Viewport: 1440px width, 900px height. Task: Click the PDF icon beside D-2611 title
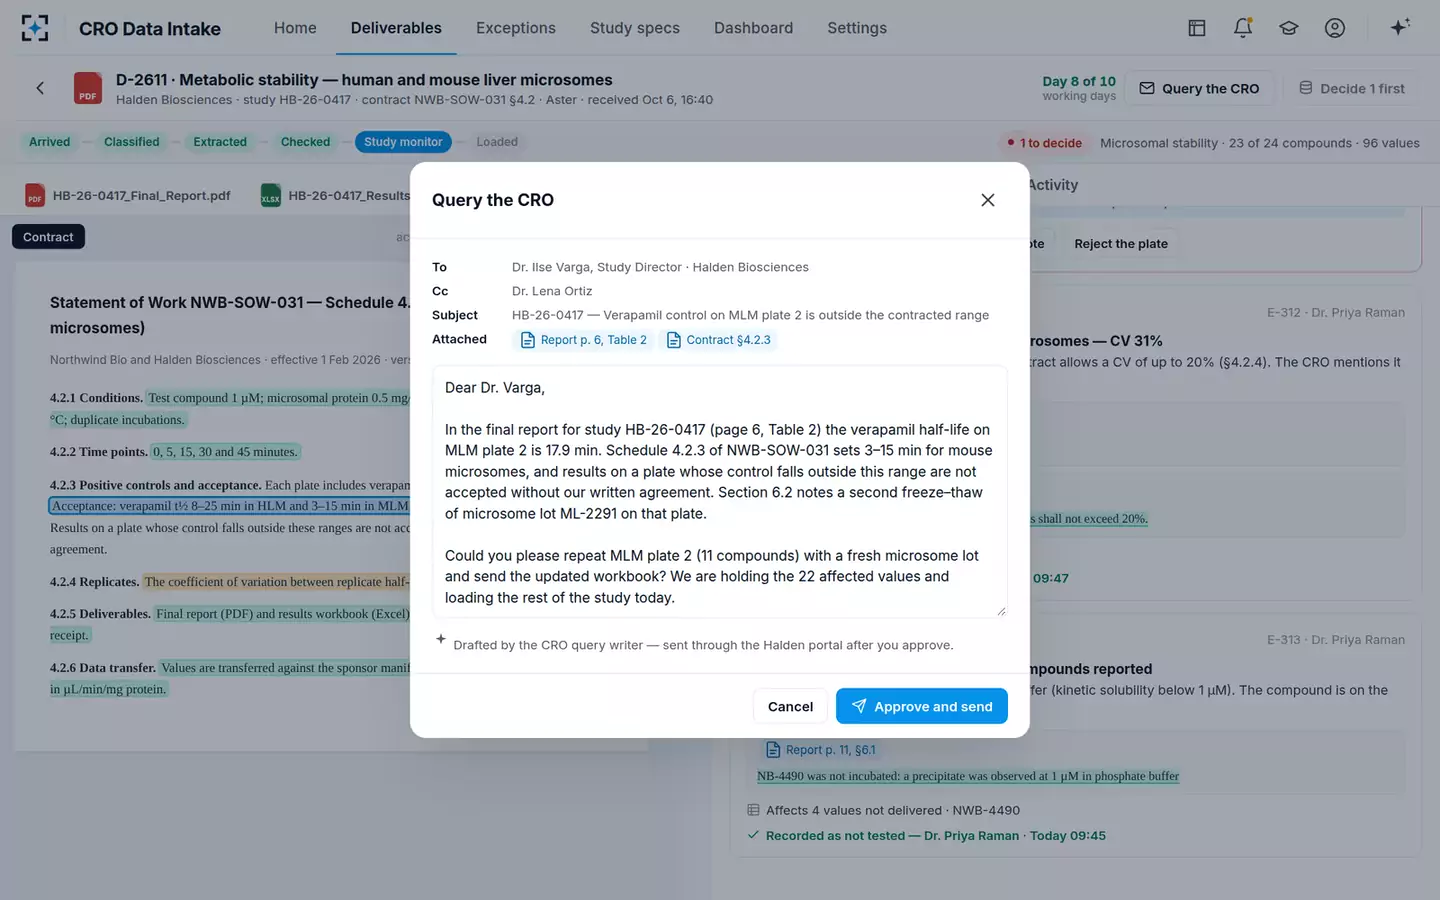coord(88,88)
